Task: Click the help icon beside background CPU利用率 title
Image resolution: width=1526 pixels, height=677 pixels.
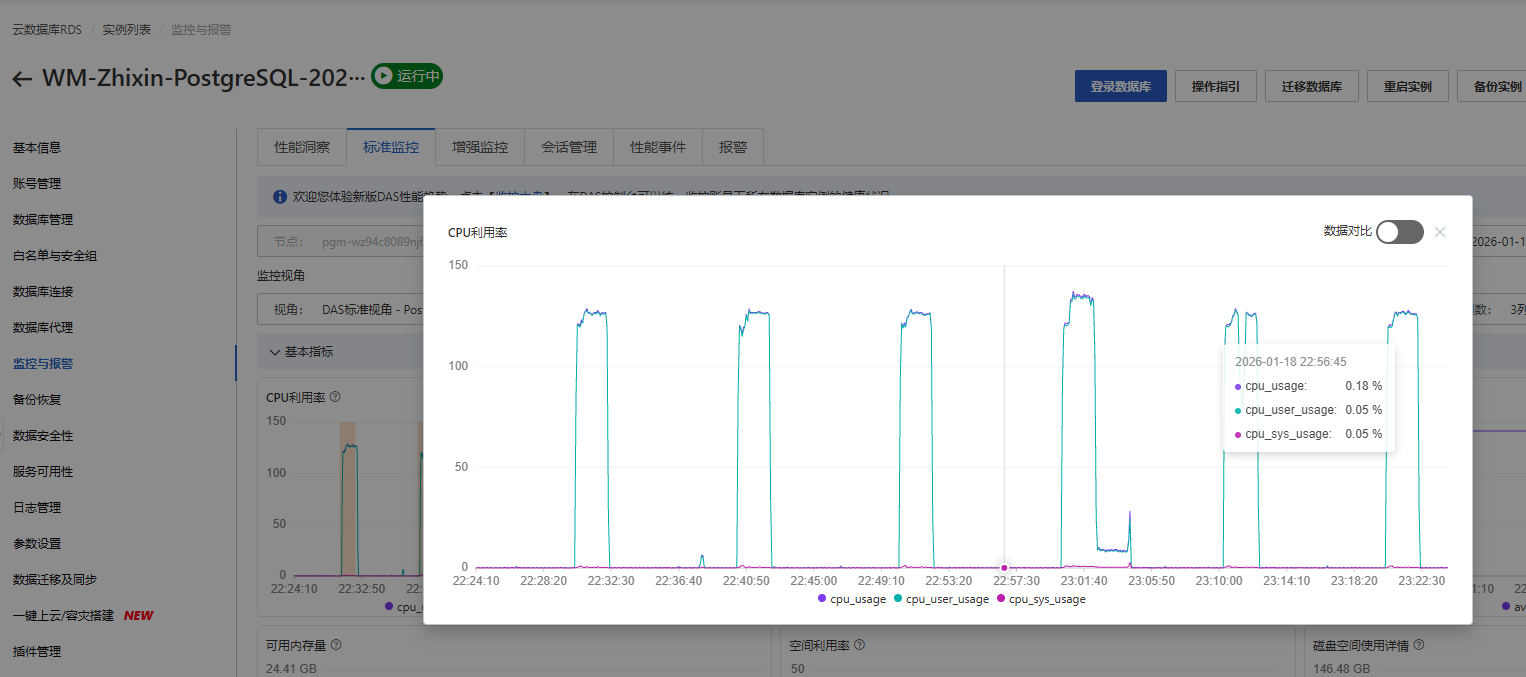Action: click(335, 397)
